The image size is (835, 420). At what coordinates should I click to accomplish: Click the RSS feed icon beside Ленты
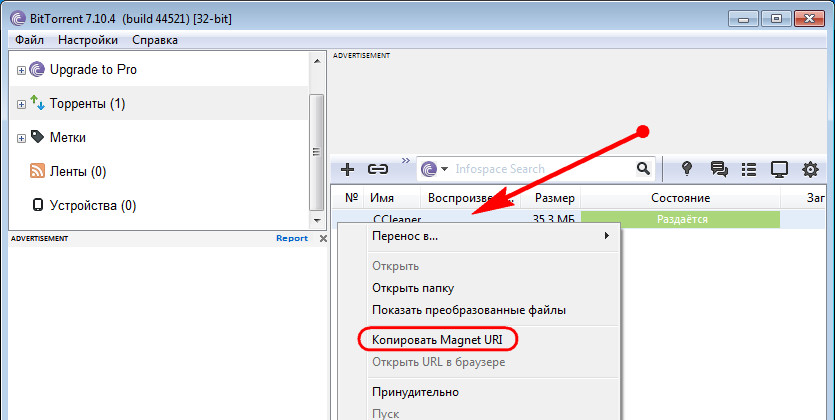tap(37, 171)
